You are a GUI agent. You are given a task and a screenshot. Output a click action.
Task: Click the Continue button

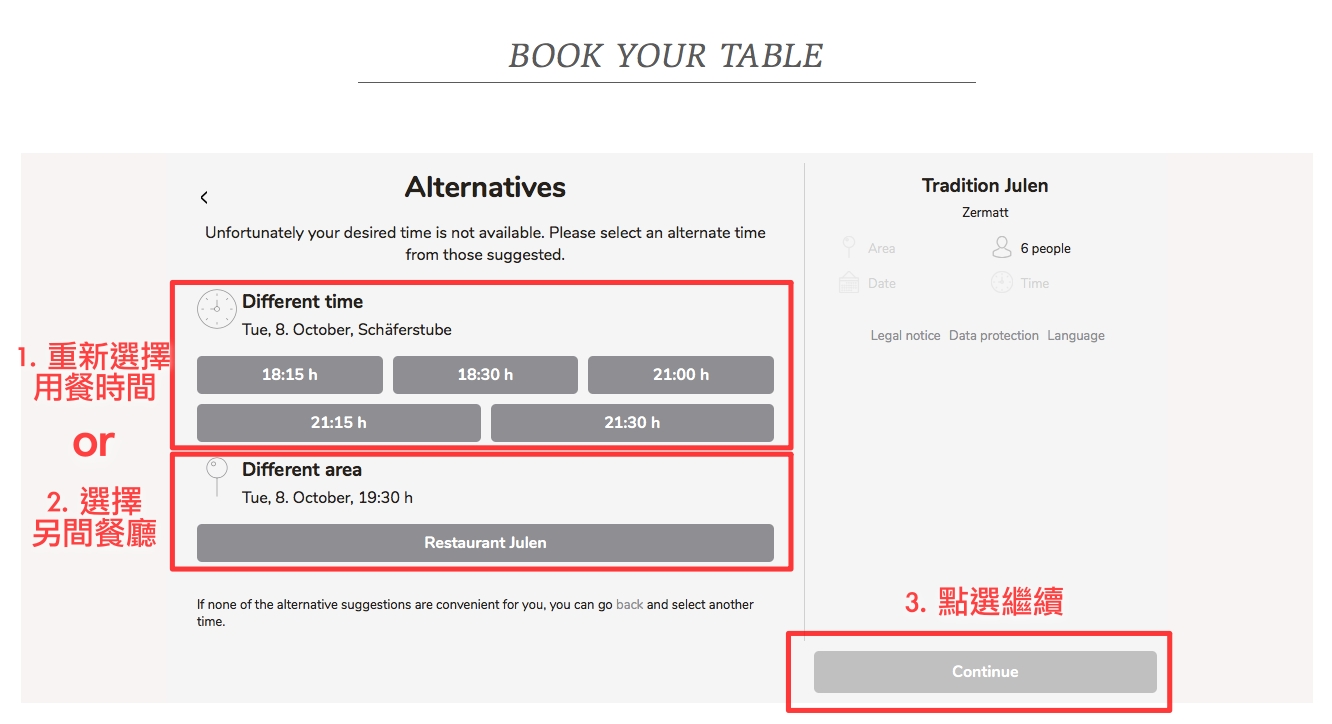click(985, 672)
